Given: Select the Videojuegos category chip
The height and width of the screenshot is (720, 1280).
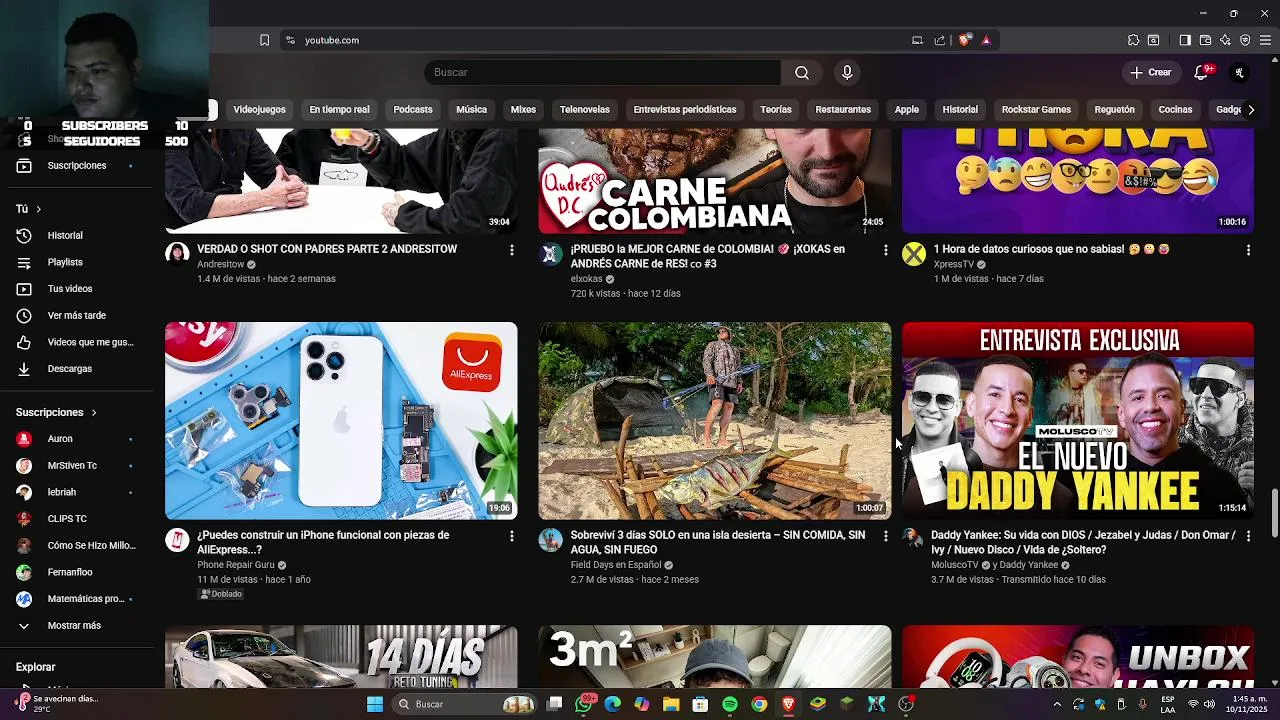Looking at the screenshot, I should (x=259, y=110).
